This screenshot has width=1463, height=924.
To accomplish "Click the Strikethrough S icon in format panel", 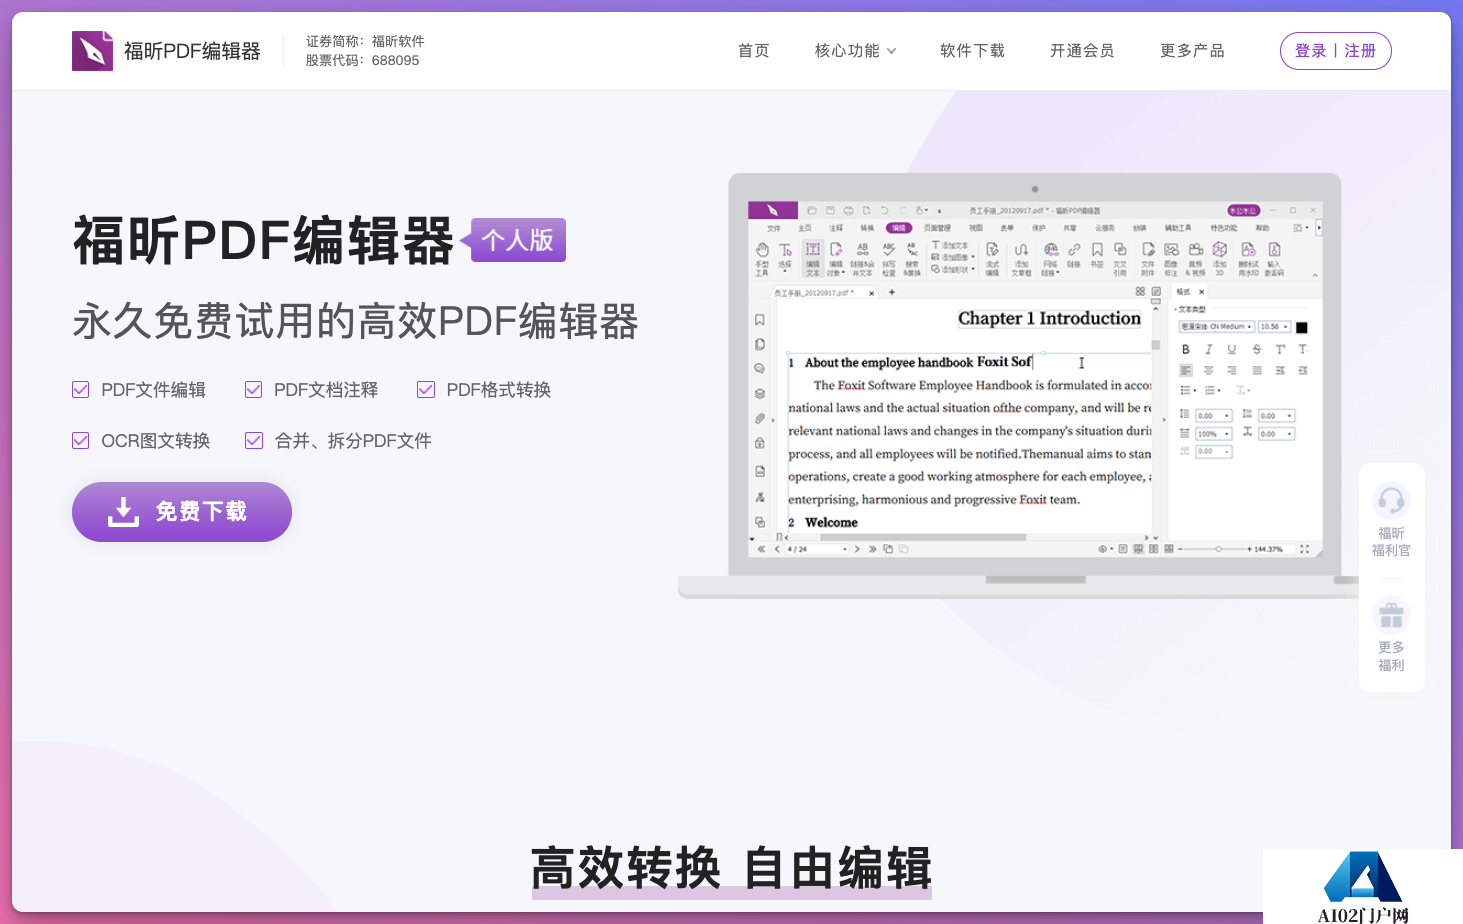I will [x=1257, y=349].
